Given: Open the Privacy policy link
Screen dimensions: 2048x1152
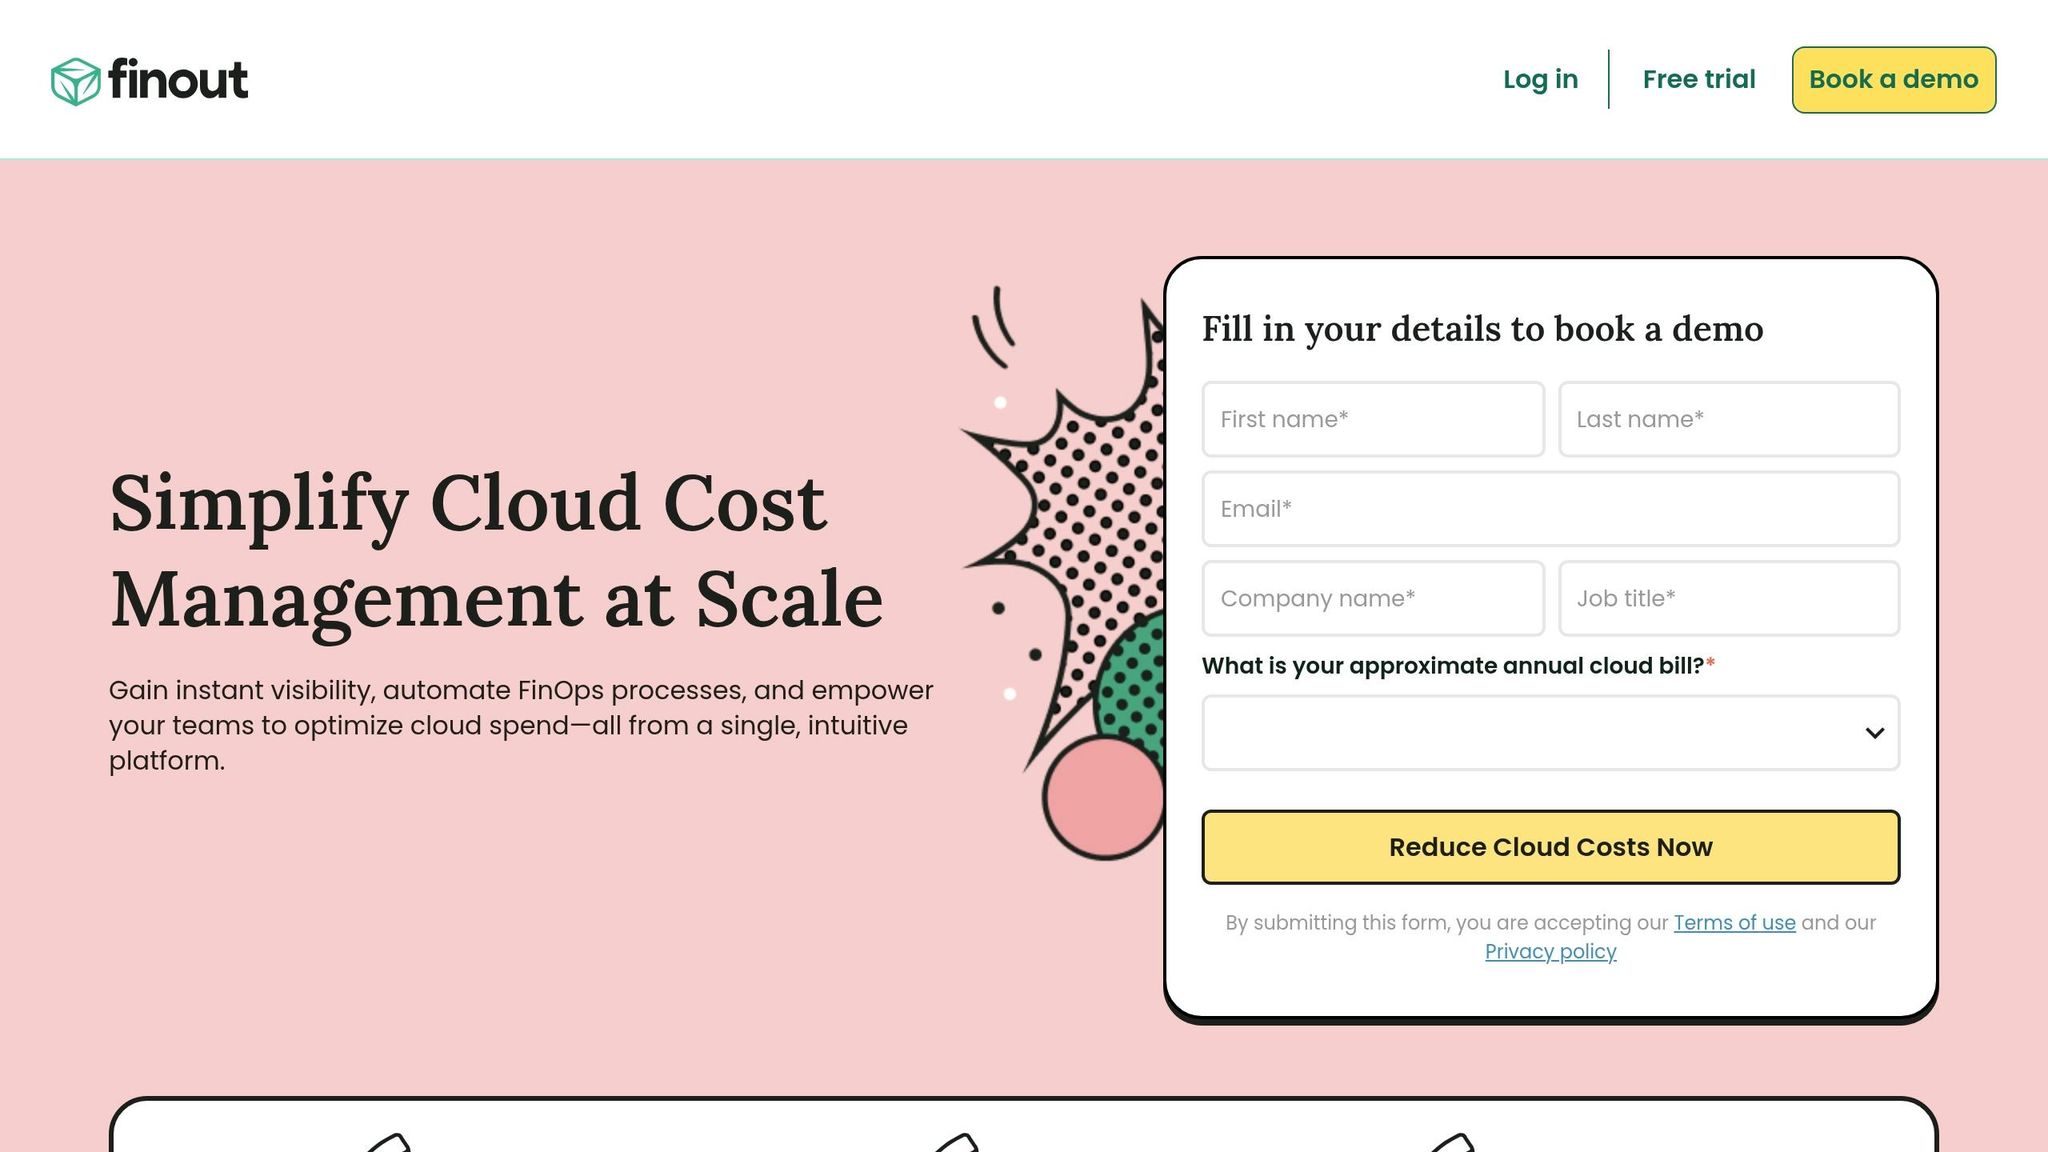Looking at the screenshot, I should pyautogui.click(x=1550, y=952).
